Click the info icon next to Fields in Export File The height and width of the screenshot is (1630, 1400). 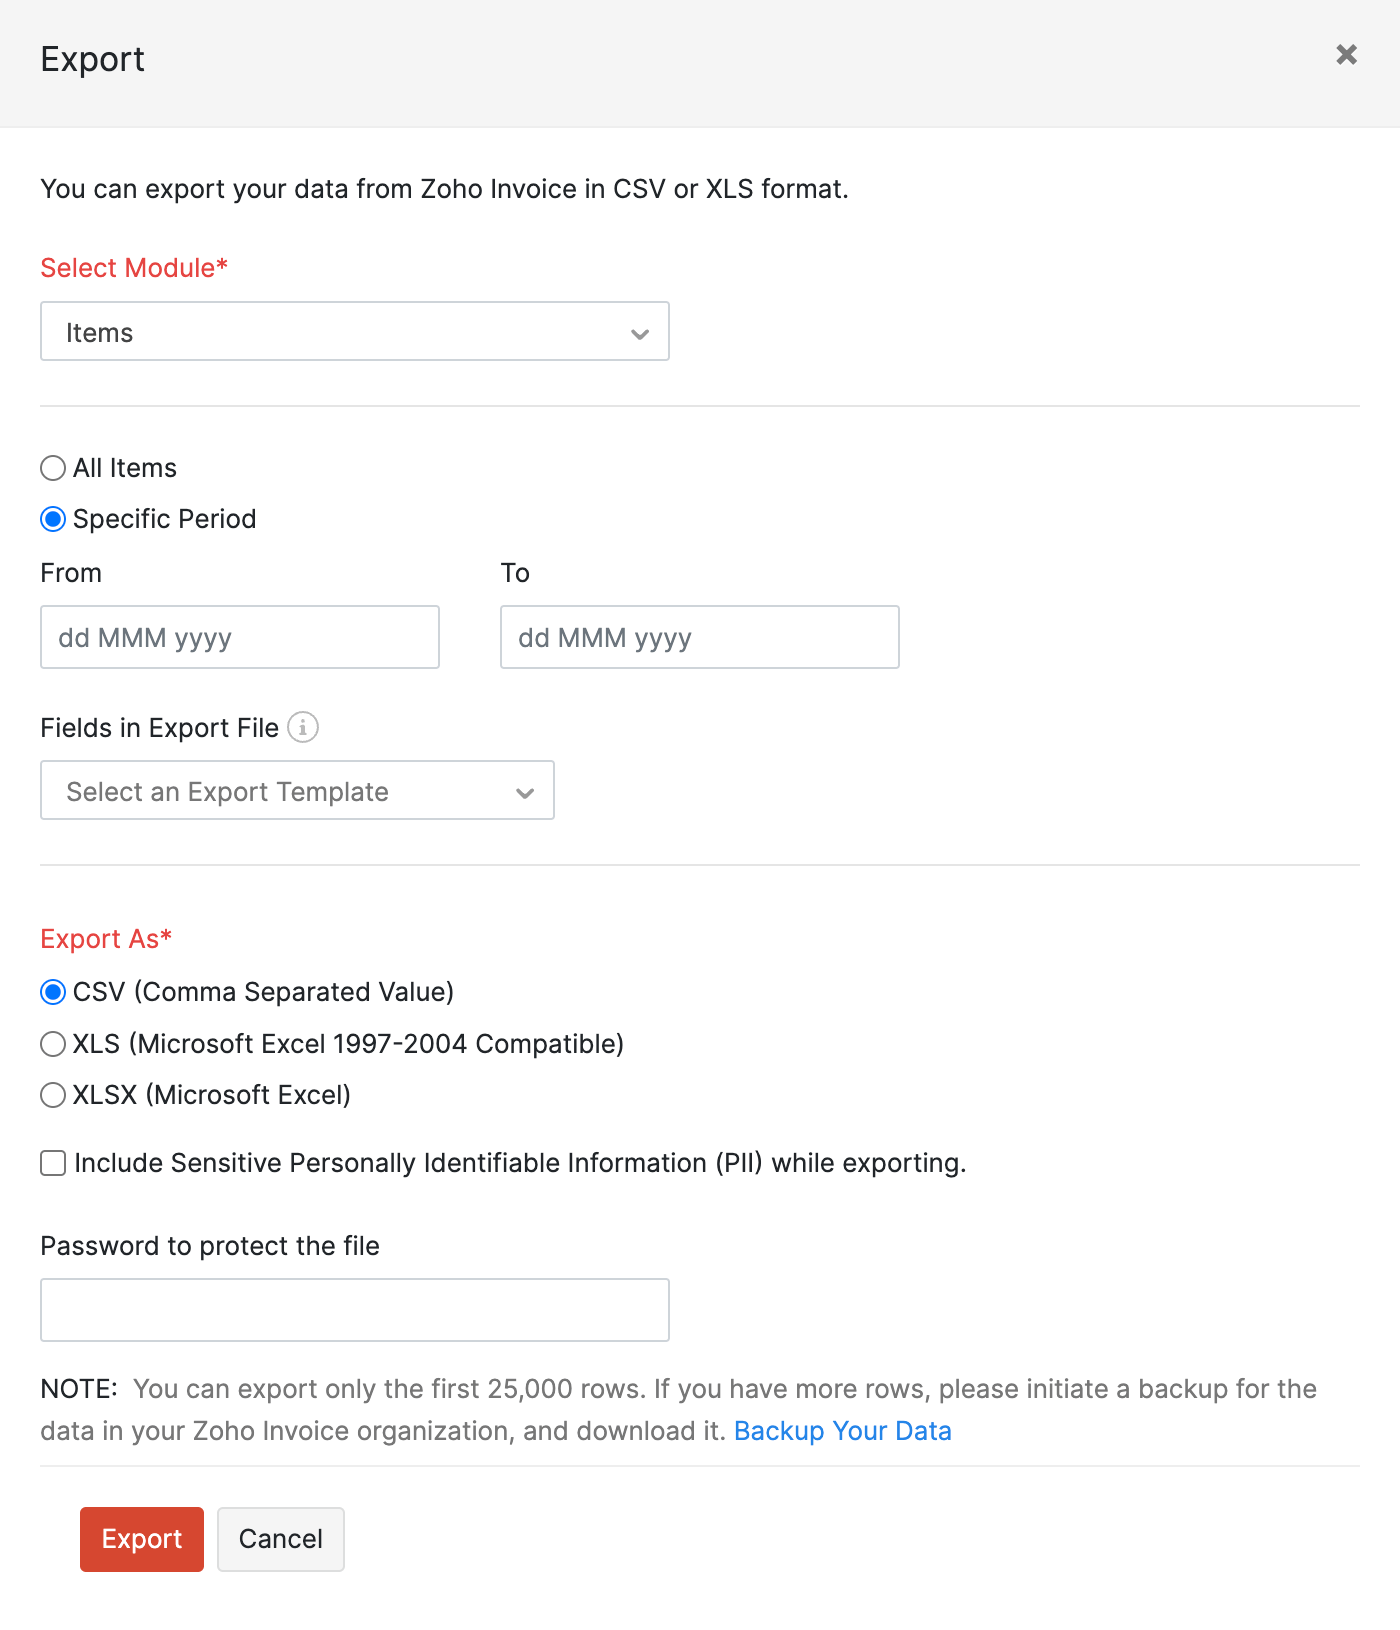pyautogui.click(x=303, y=728)
